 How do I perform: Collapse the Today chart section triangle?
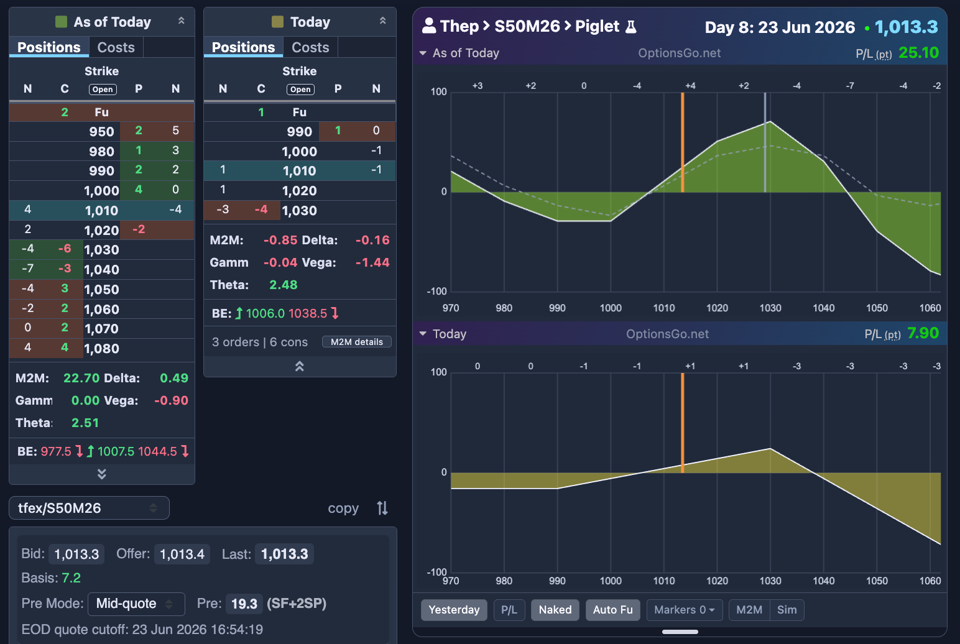click(x=422, y=334)
